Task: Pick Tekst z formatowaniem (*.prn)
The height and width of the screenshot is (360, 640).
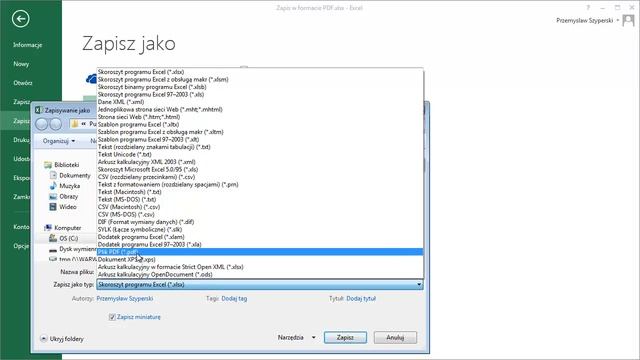Action: coord(260,184)
